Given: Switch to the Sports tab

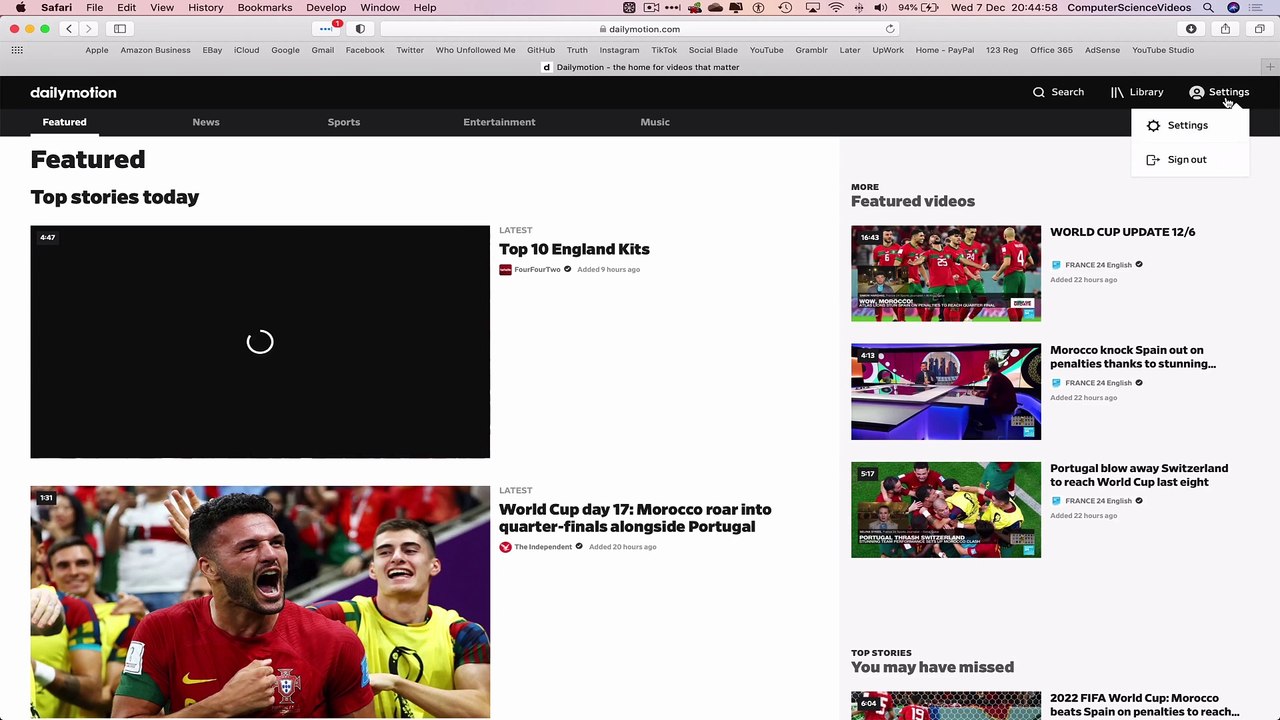Looking at the screenshot, I should (x=344, y=122).
